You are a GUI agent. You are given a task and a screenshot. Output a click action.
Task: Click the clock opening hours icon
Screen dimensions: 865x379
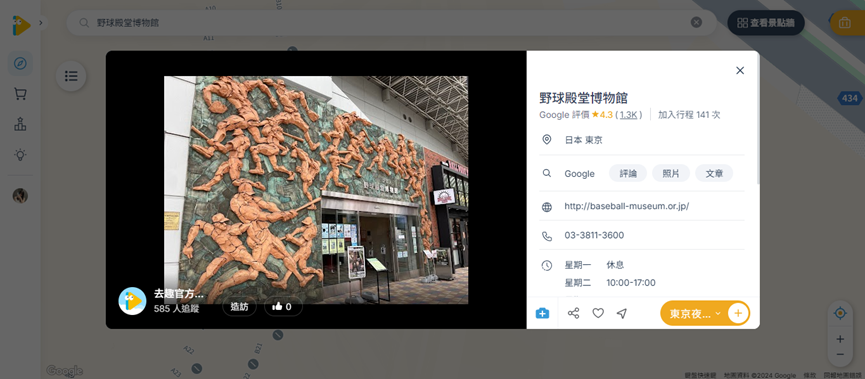(547, 265)
